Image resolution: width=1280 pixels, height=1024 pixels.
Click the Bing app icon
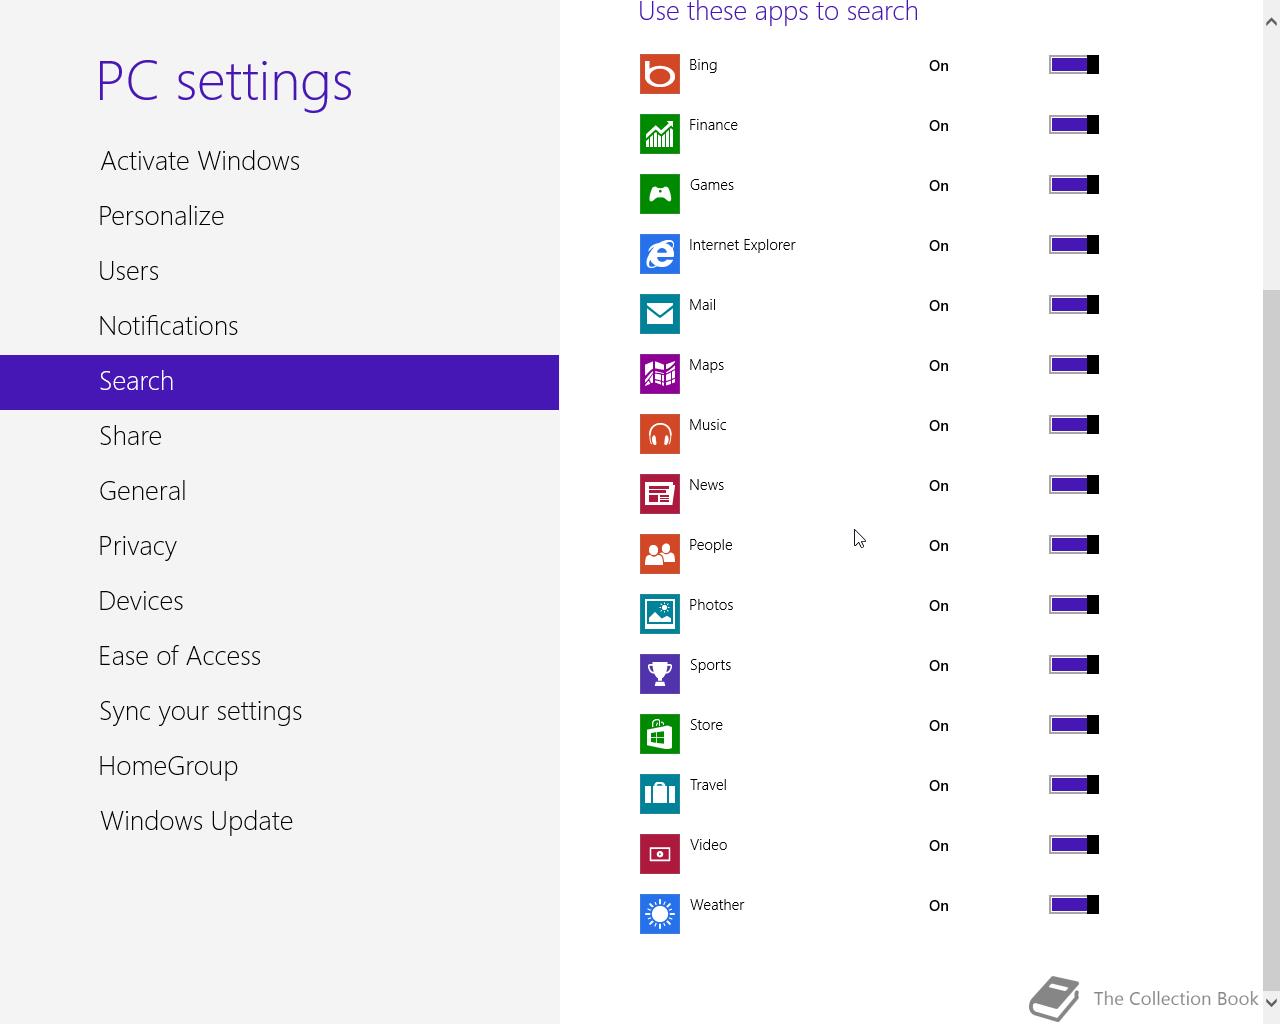[660, 74]
